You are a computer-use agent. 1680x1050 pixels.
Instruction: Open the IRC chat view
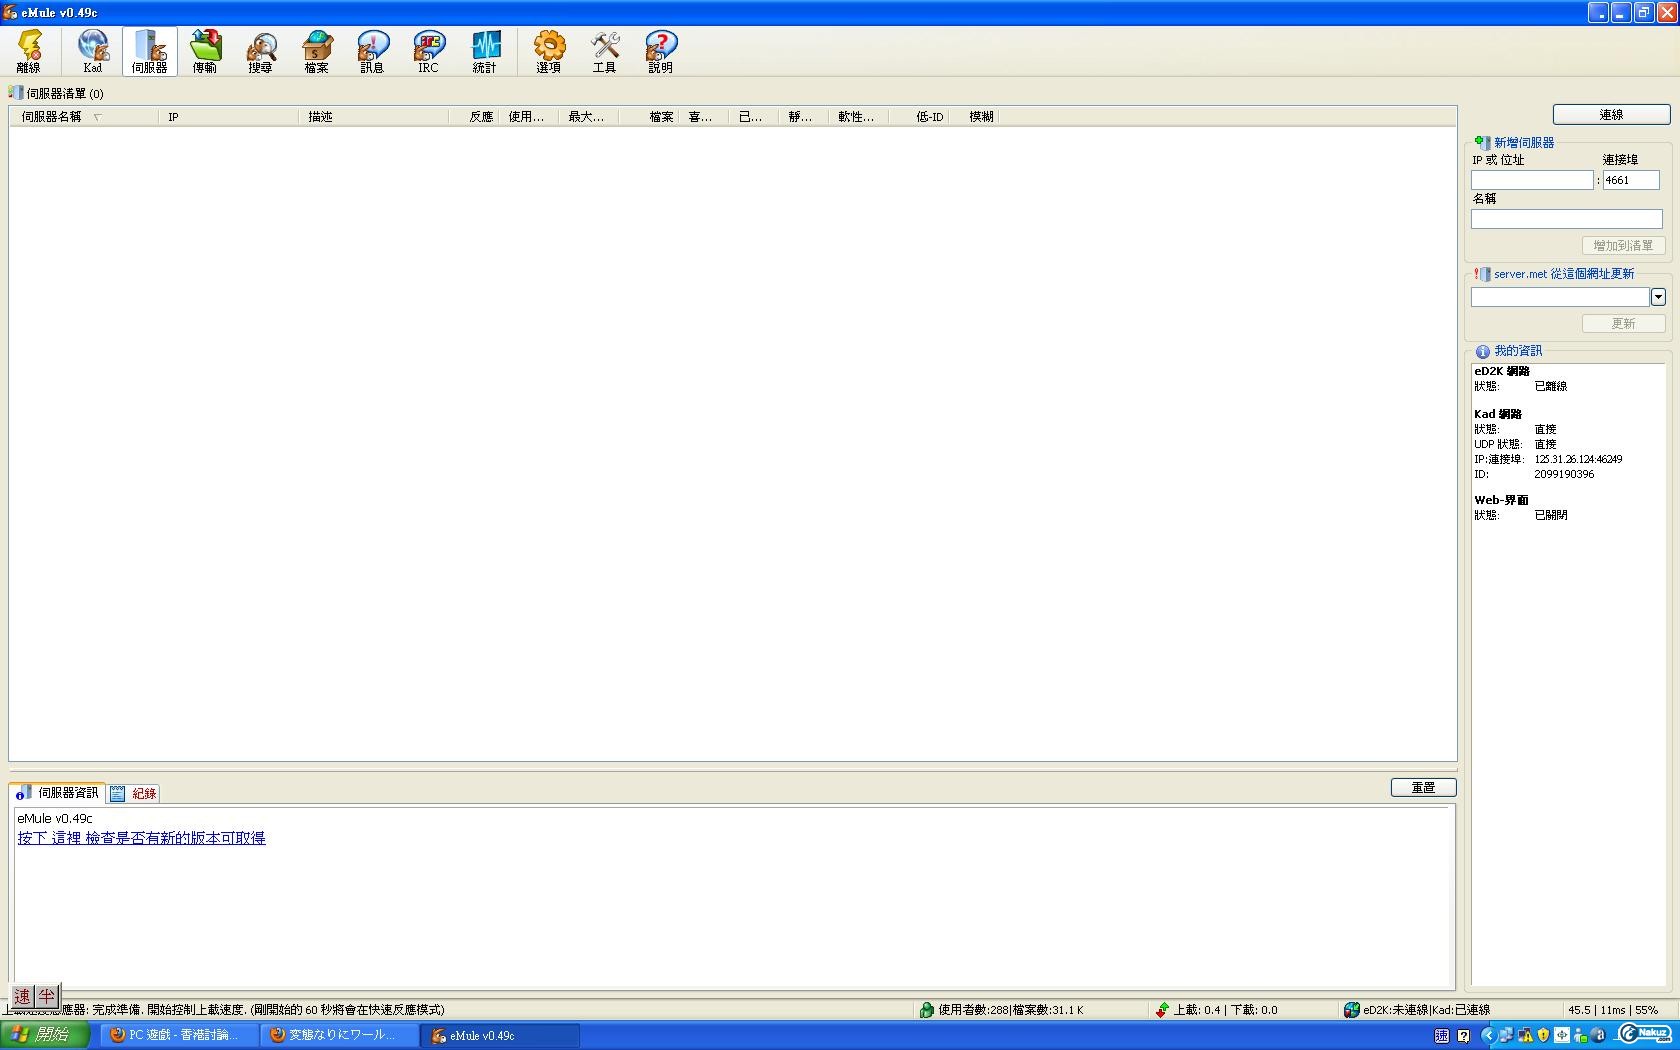[429, 51]
